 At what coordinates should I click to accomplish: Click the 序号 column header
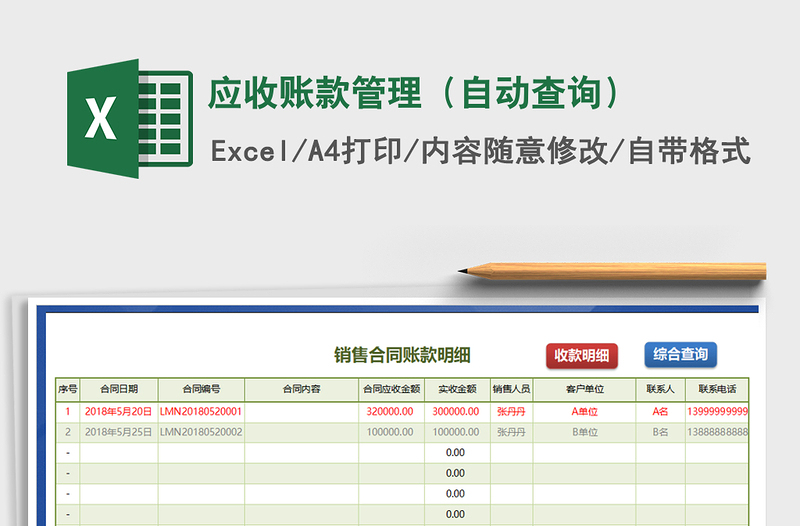[x=68, y=389]
